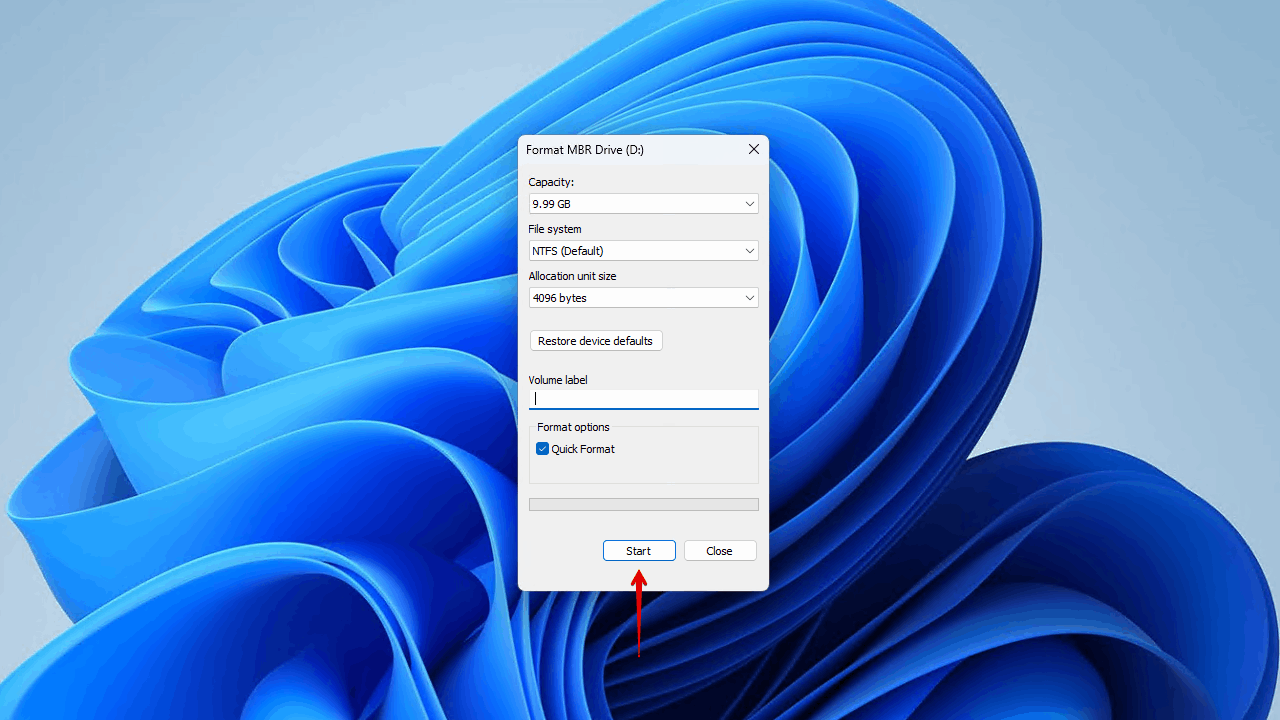Dismiss the dialog with the X button

click(753, 149)
